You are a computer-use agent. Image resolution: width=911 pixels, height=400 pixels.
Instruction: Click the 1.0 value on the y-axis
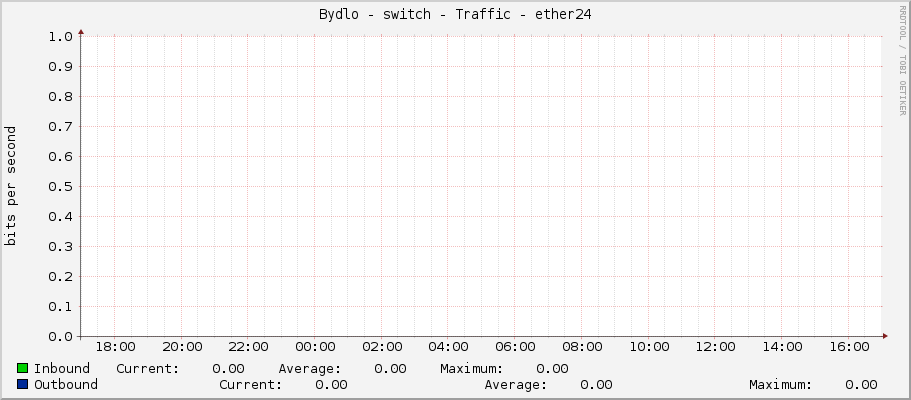click(x=60, y=37)
